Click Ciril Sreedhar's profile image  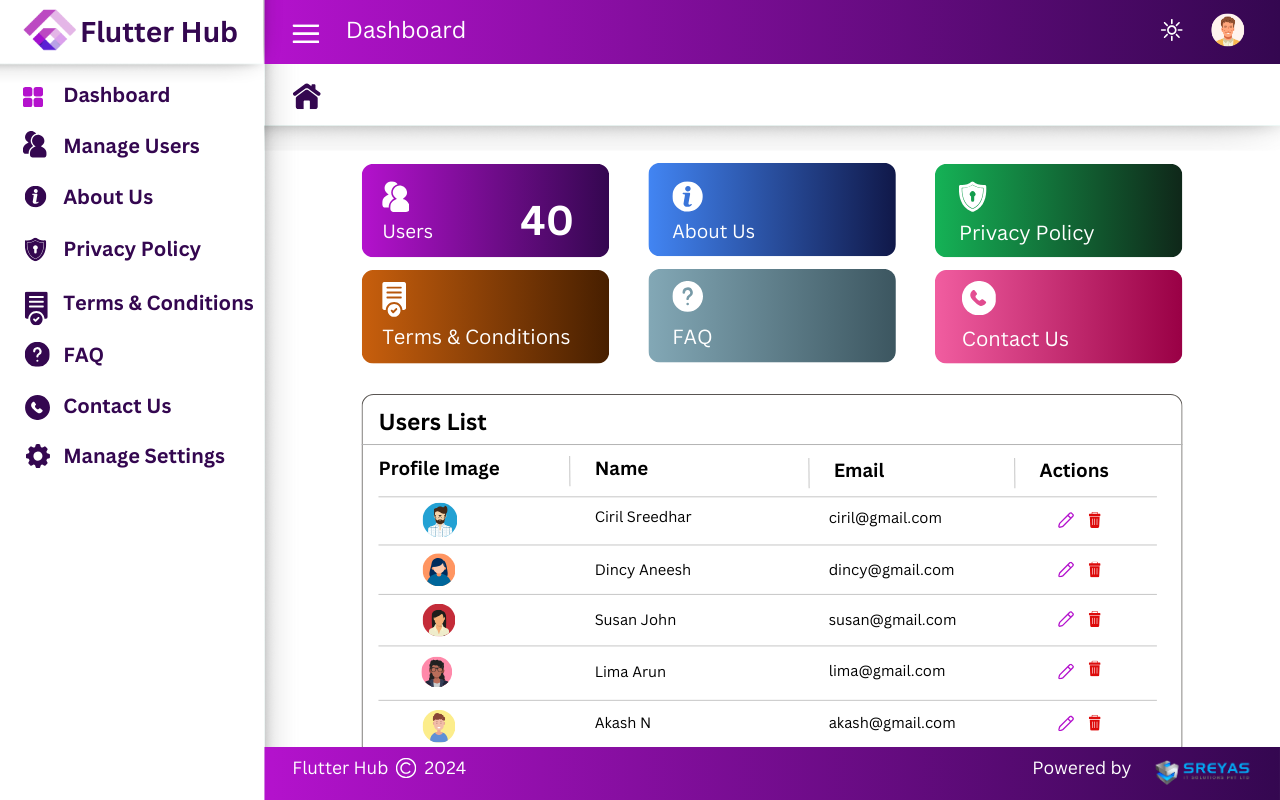pos(440,520)
